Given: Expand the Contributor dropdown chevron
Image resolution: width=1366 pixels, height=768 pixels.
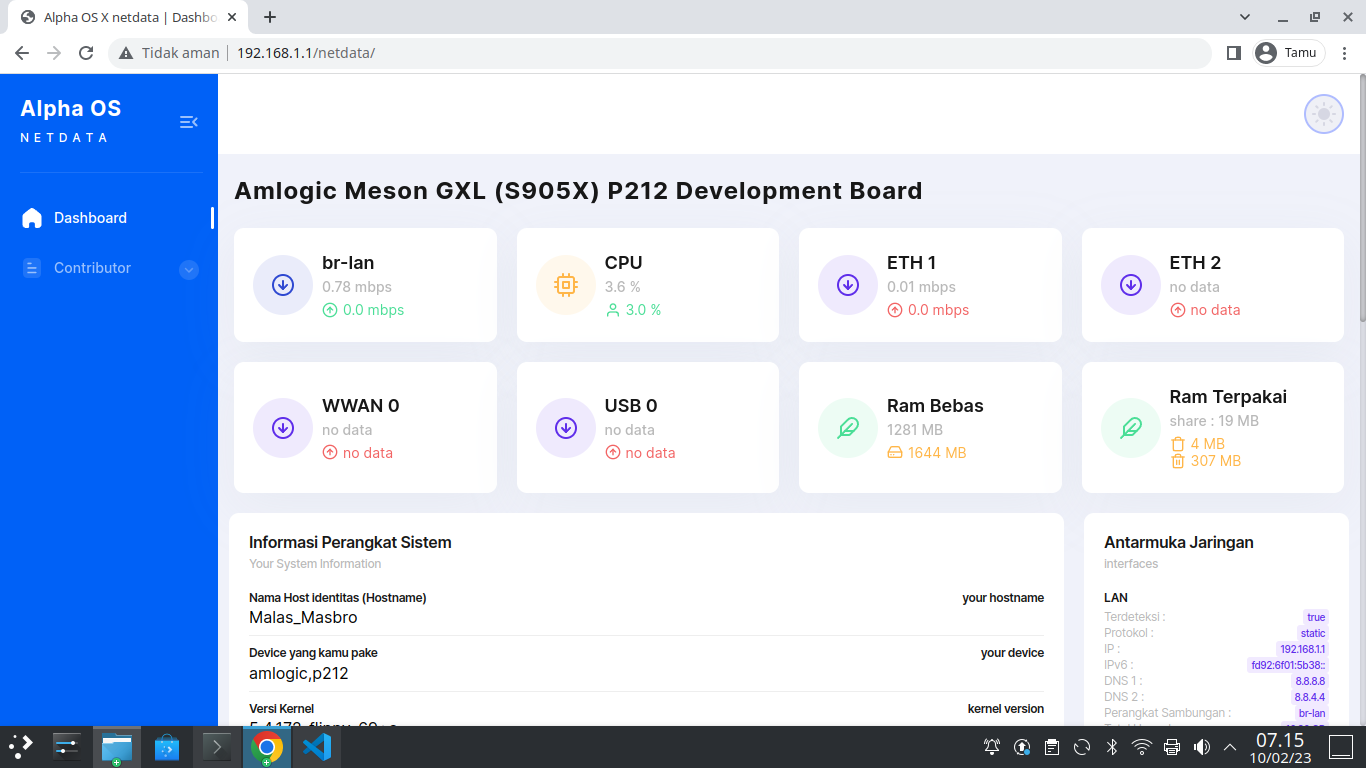Looking at the screenshot, I should click(x=189, y=269).
